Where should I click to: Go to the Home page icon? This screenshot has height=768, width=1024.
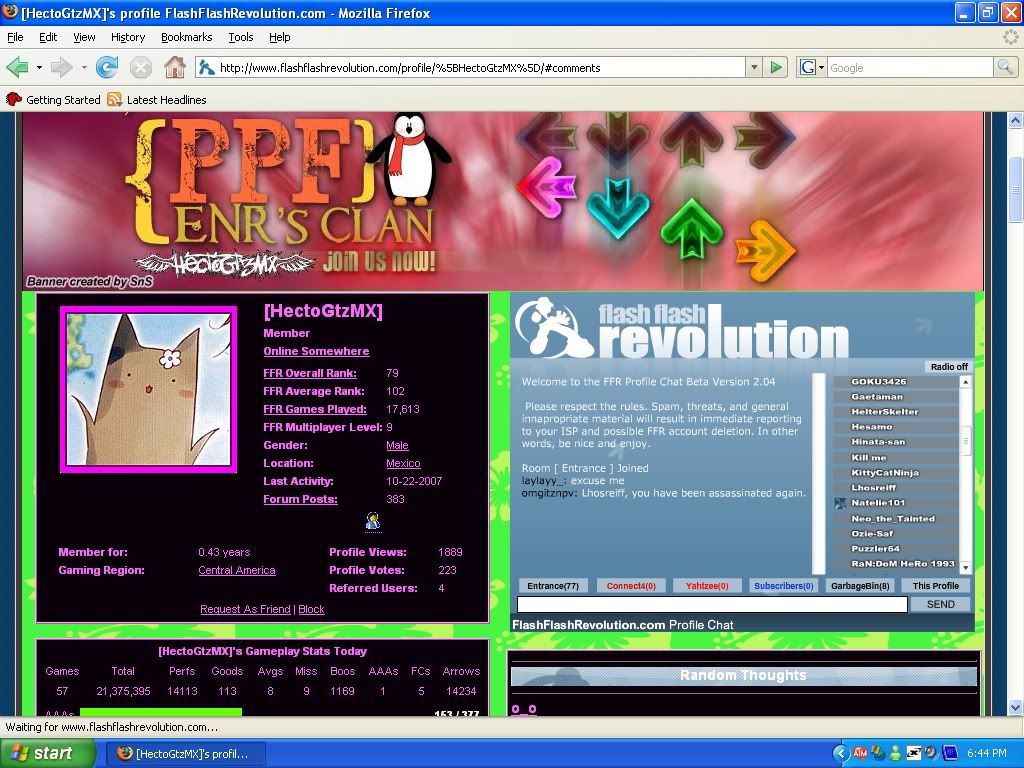coord(175,68)
